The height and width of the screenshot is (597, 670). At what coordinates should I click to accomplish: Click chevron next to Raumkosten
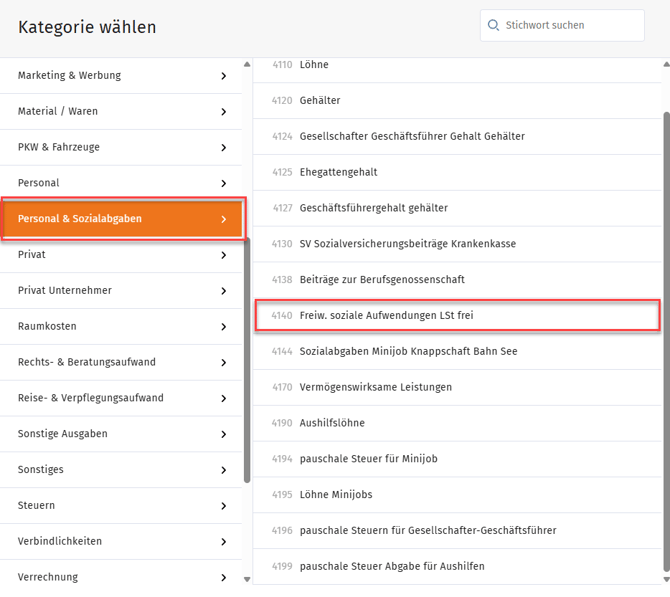click(223, 327)
